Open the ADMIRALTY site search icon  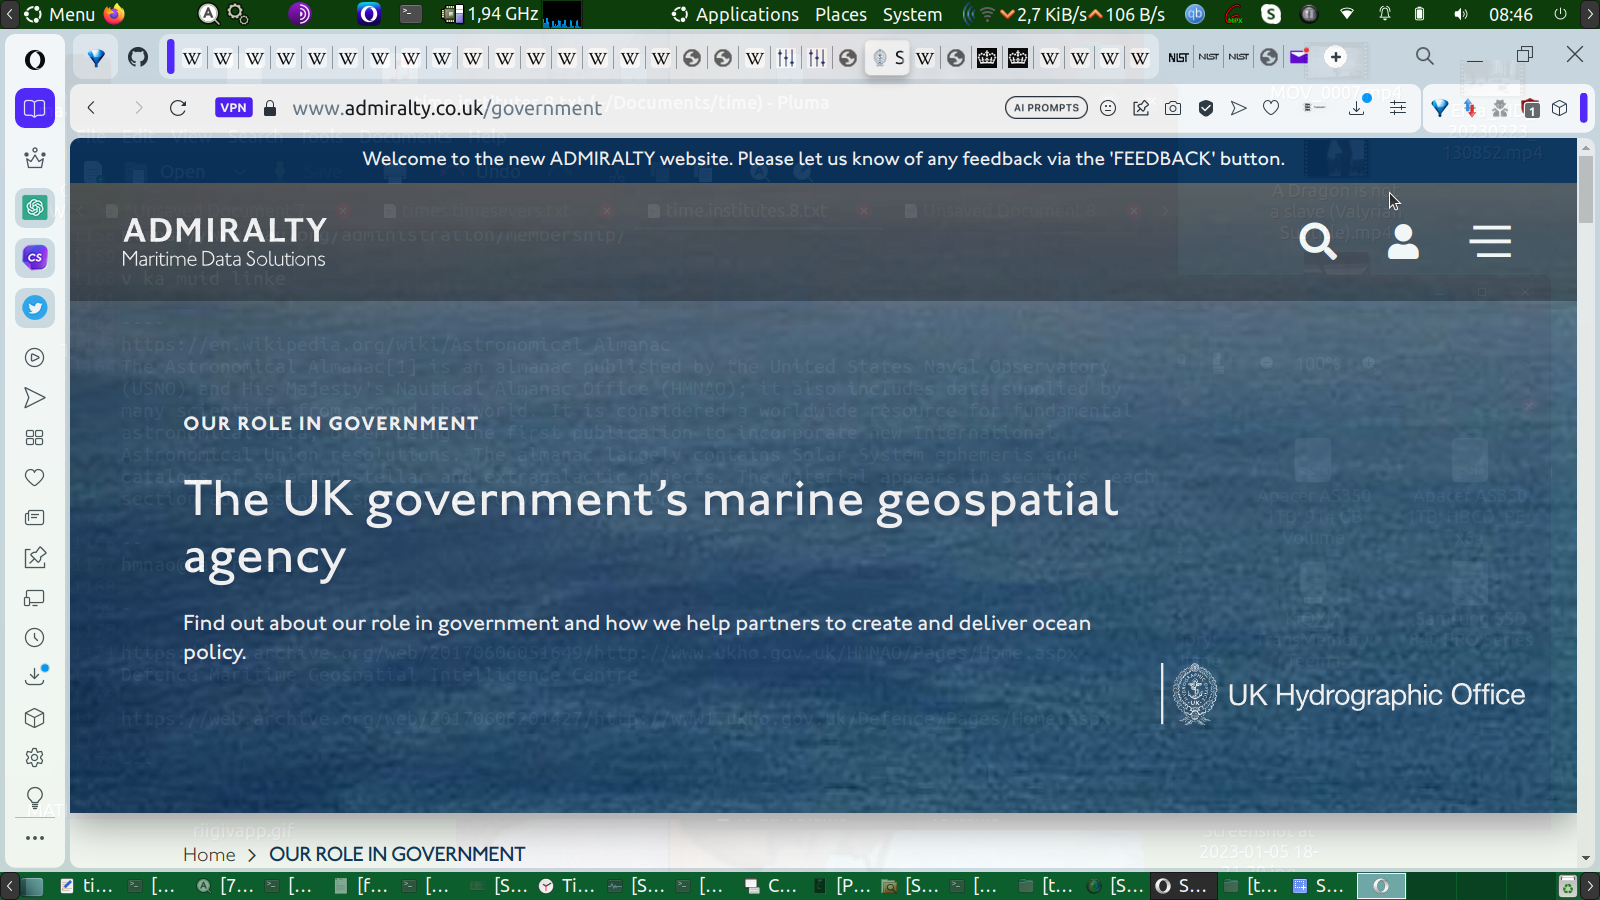coord(1317,241)
